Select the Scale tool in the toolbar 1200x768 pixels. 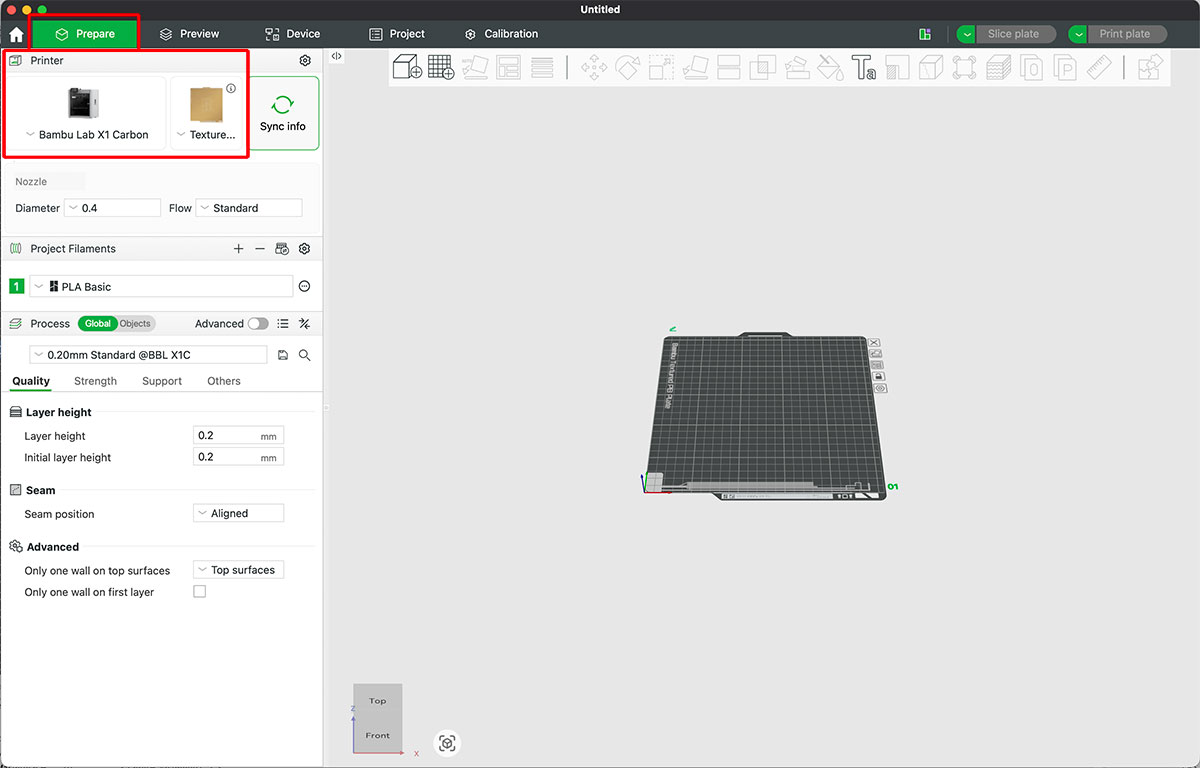point(660,67)
